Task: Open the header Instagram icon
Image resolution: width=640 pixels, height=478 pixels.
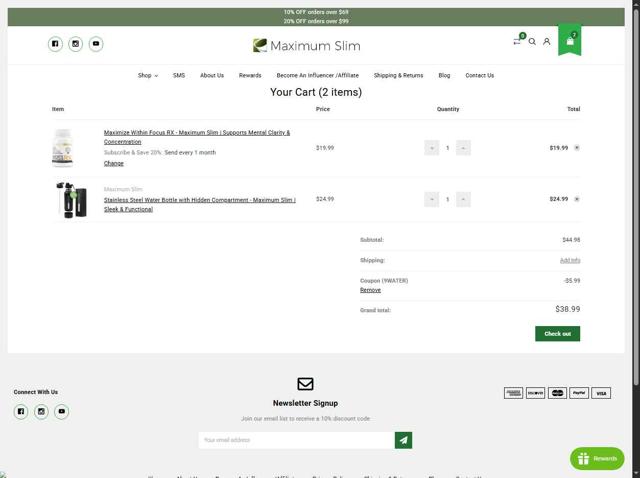Action: click(76, 44)
